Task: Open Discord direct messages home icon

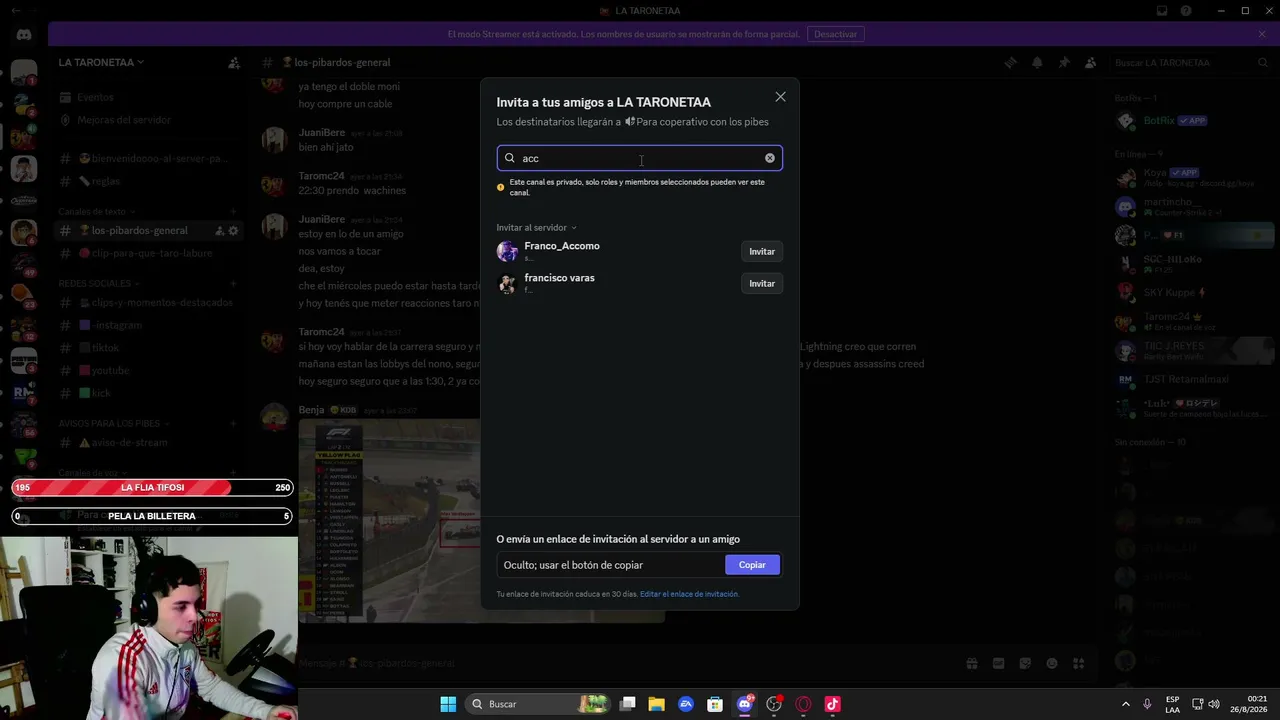Action: [24, 35]
